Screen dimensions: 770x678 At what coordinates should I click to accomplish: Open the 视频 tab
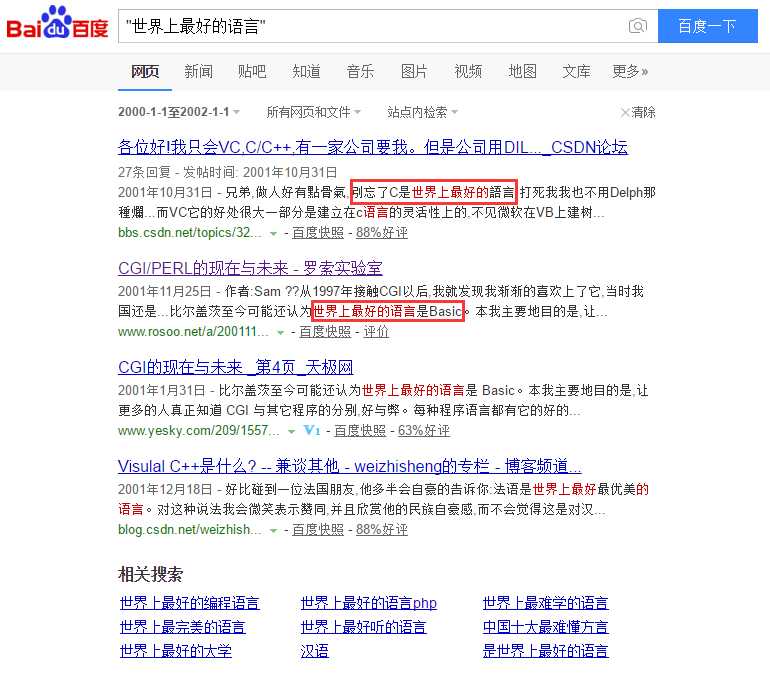[x=468, y=72]
